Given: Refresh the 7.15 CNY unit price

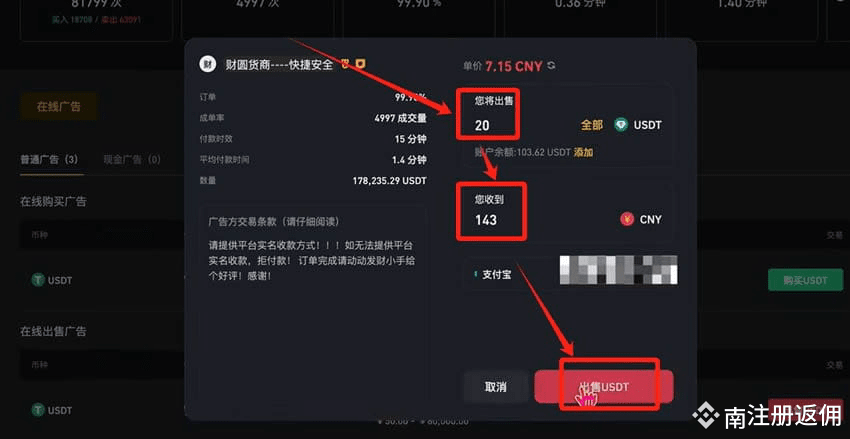Looking at the screenshot, I should point(552,66).
